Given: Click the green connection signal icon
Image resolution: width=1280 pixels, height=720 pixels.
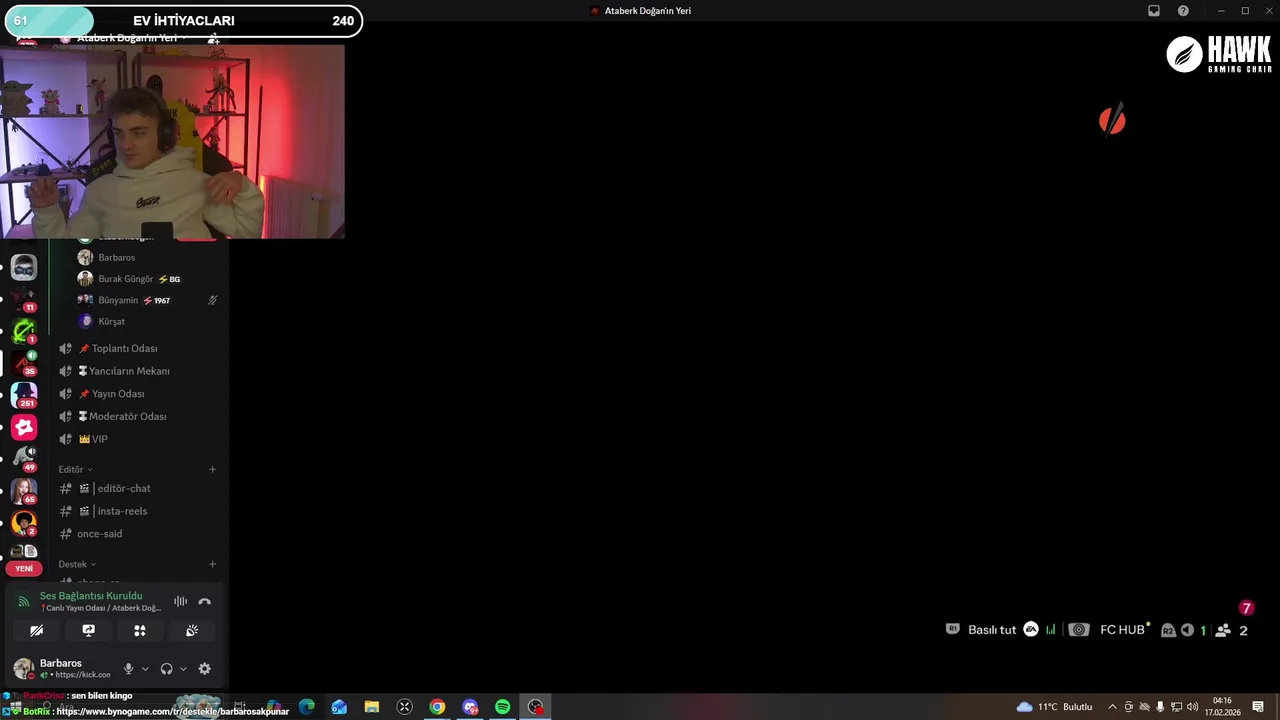Looking at the screenshot, I should pyautogui.click(x=24, y=602).
